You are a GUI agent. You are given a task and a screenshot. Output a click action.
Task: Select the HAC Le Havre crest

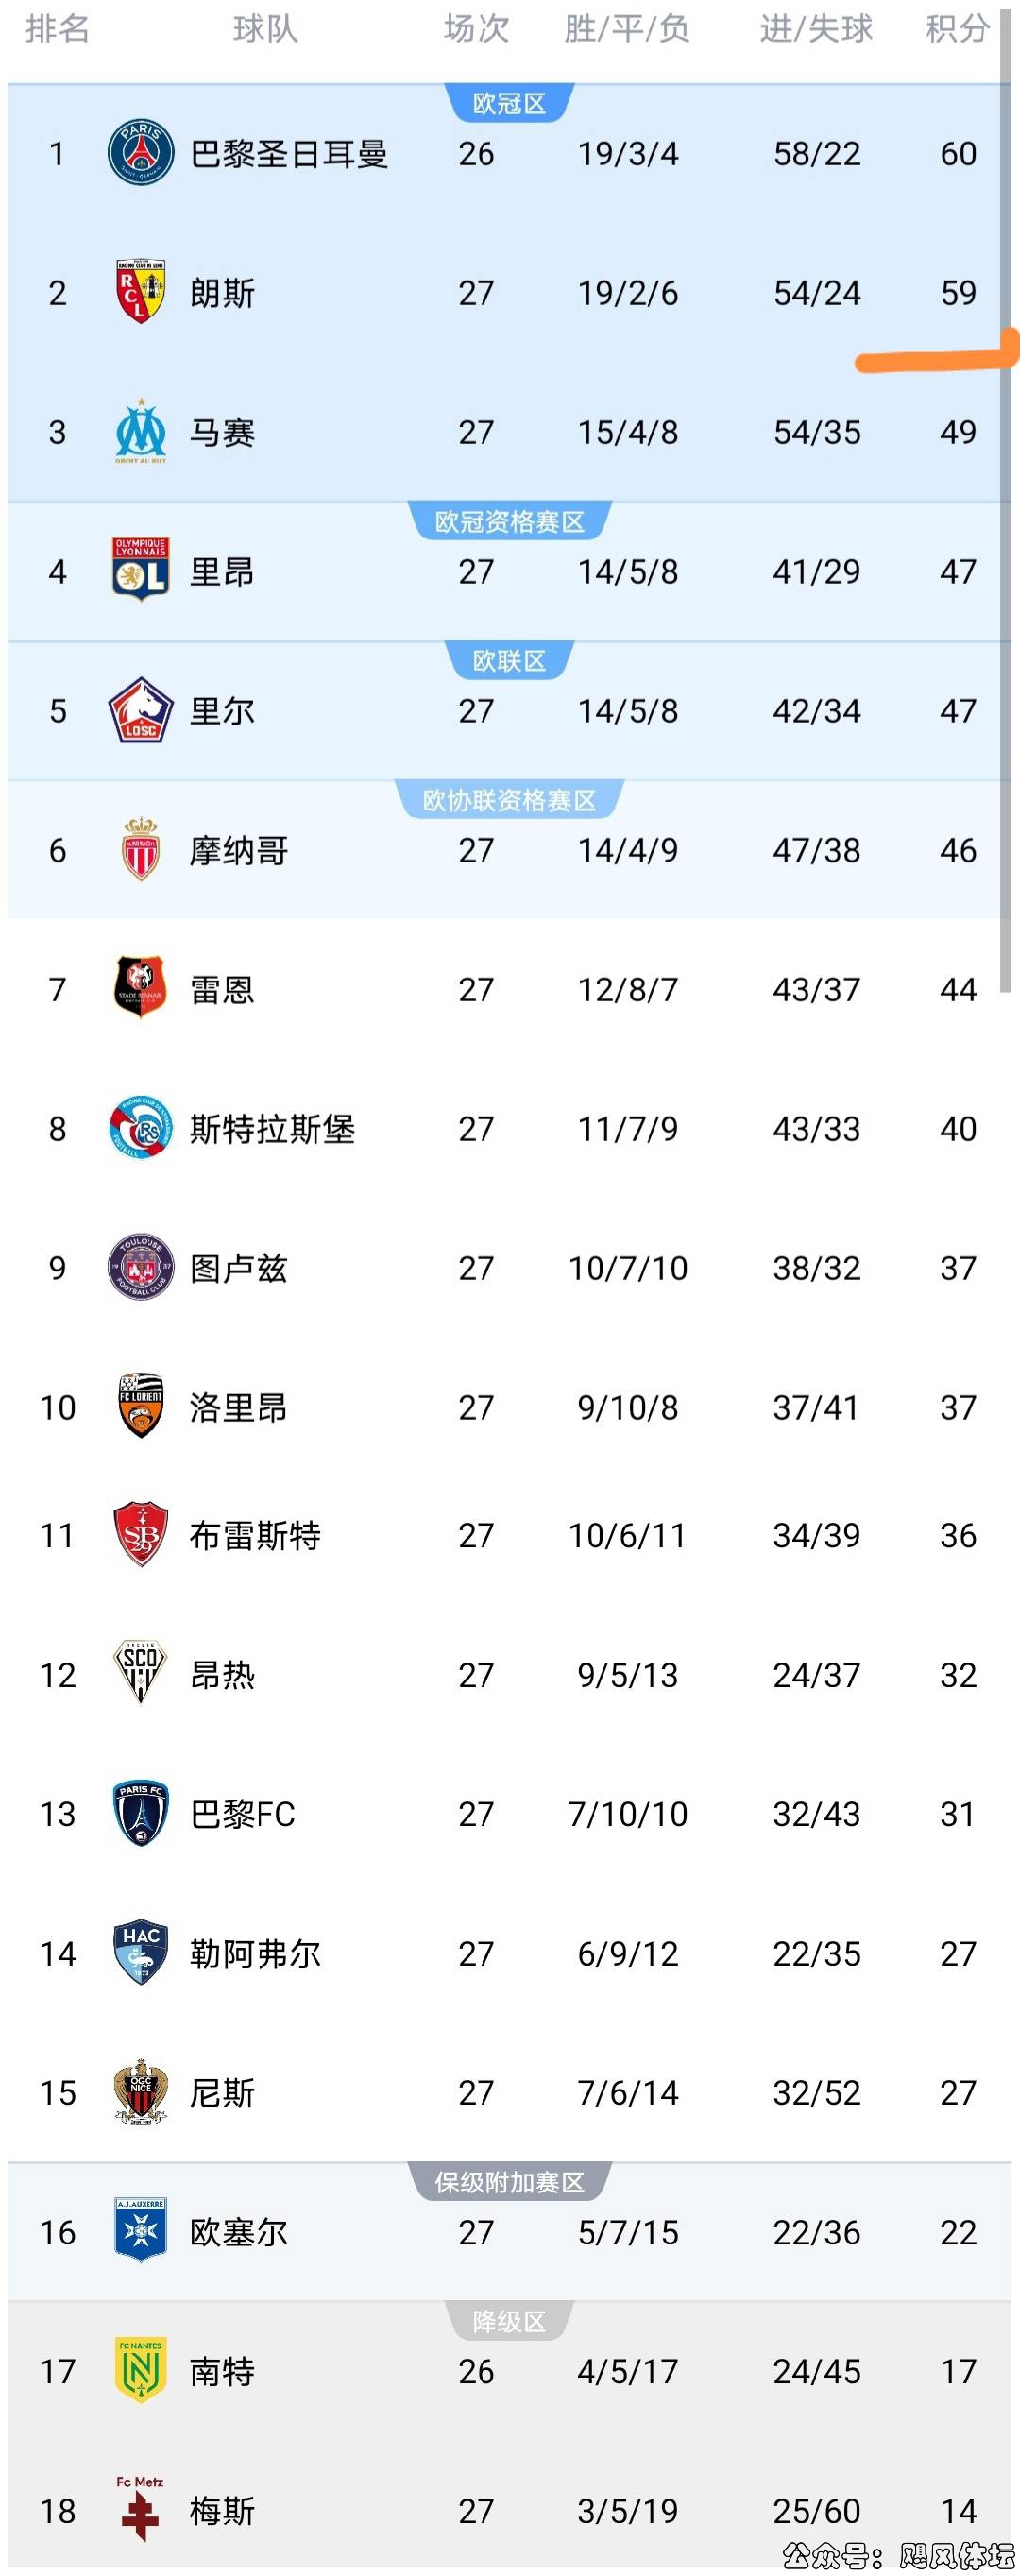point(140,1953)
